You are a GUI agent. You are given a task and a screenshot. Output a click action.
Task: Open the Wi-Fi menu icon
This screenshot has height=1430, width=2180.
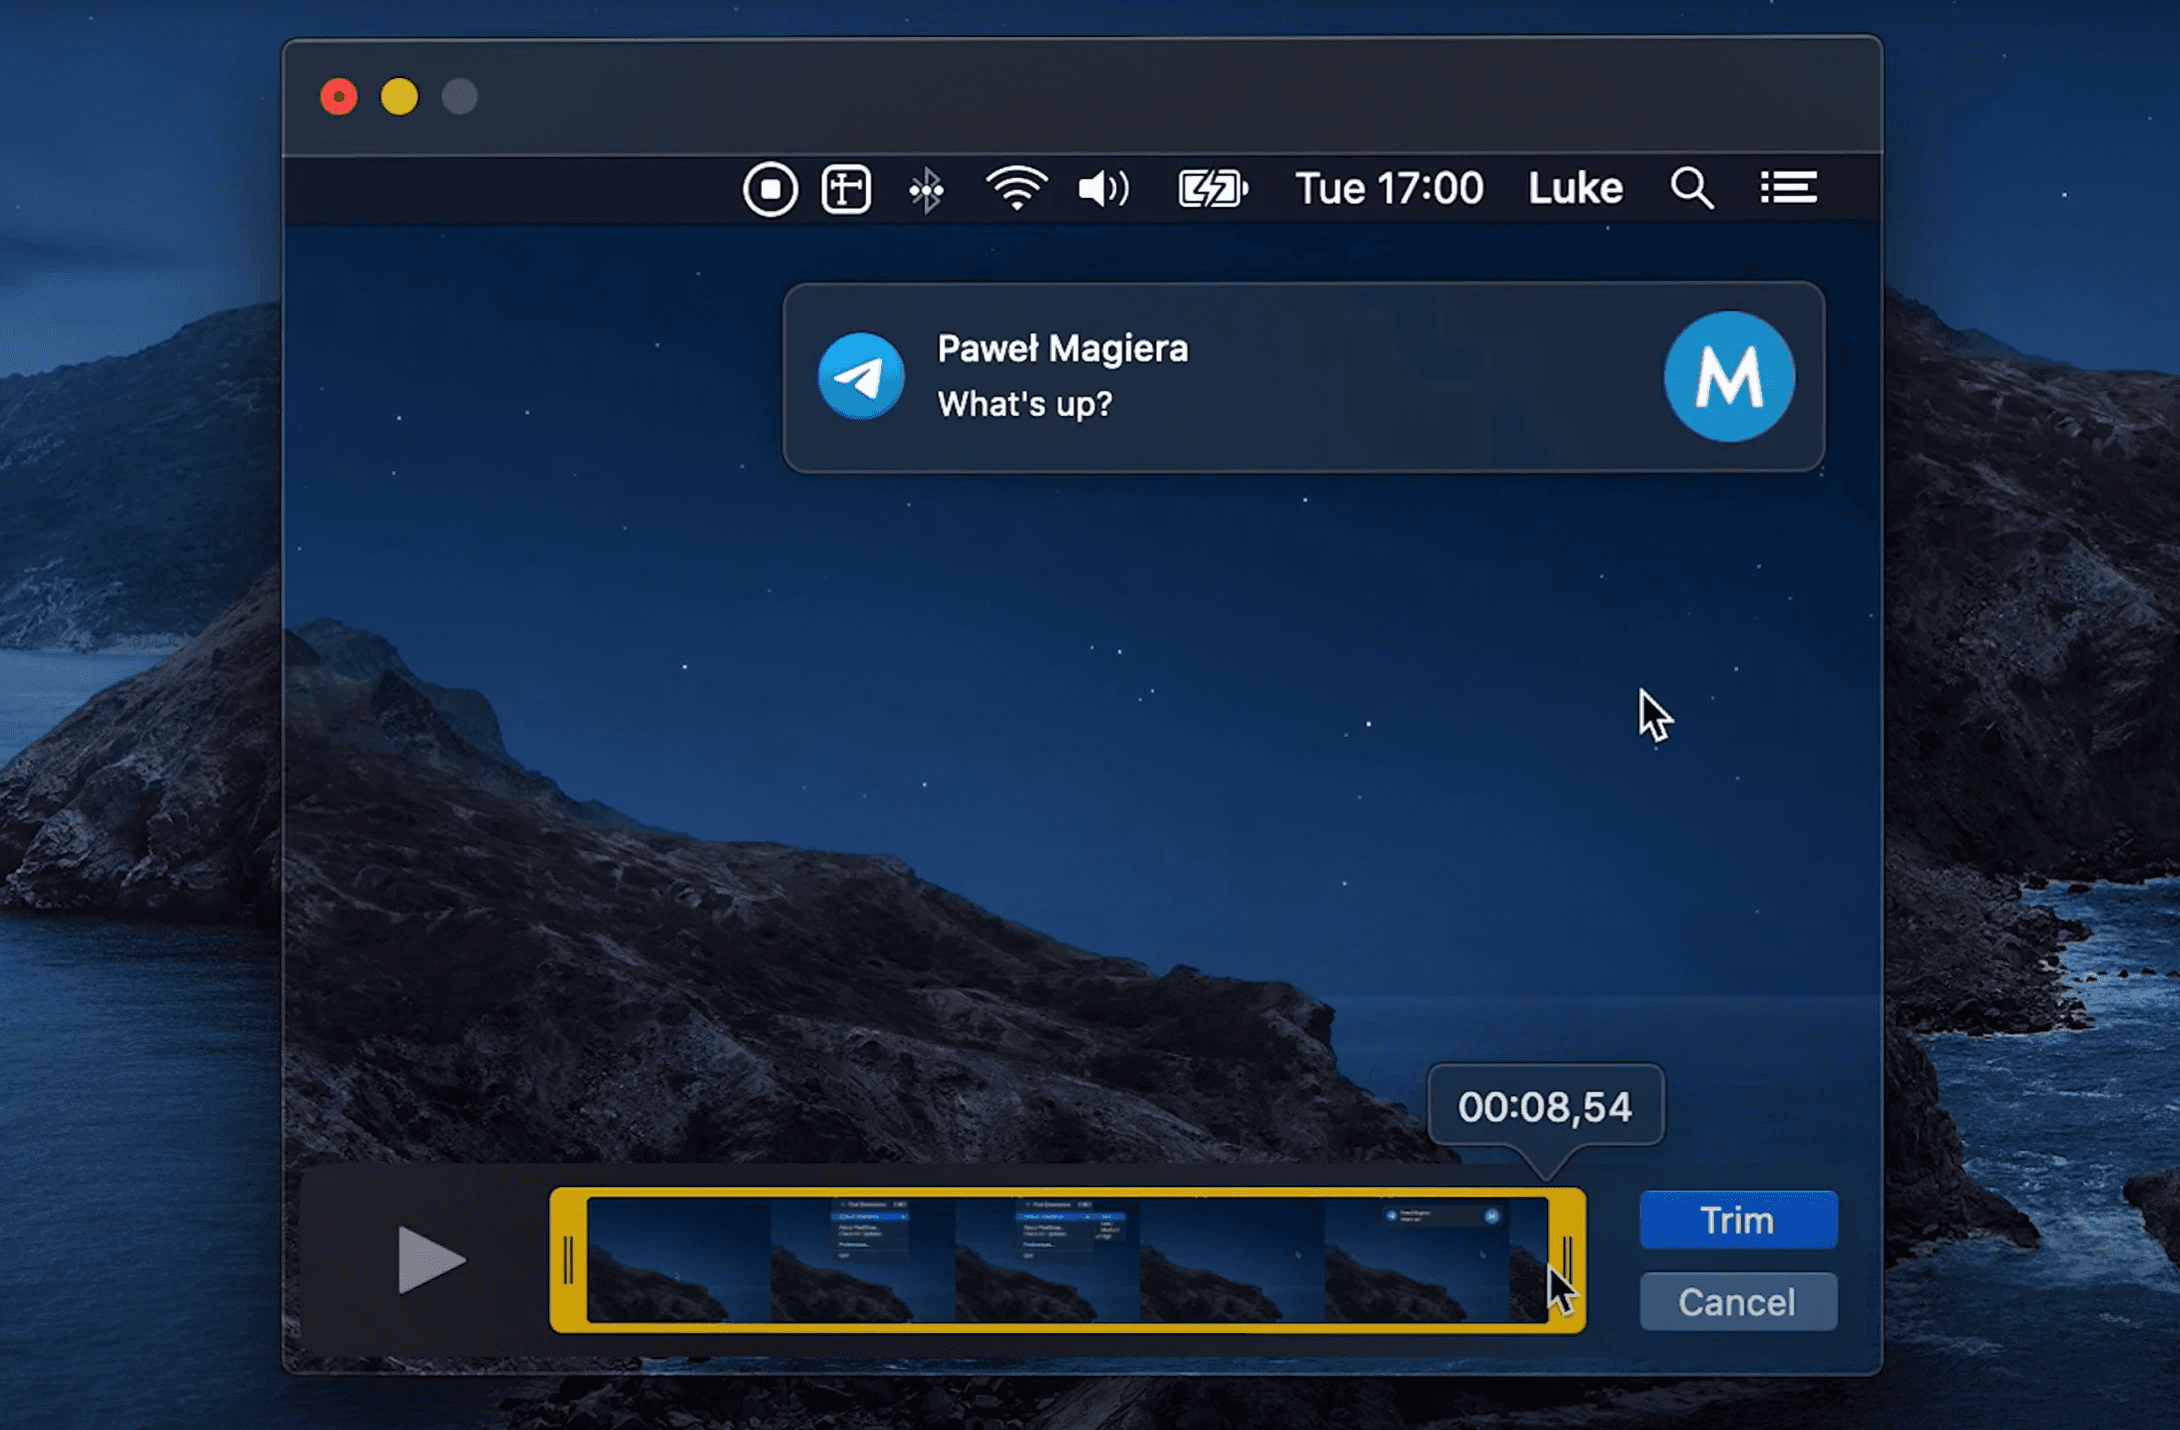1016,189
